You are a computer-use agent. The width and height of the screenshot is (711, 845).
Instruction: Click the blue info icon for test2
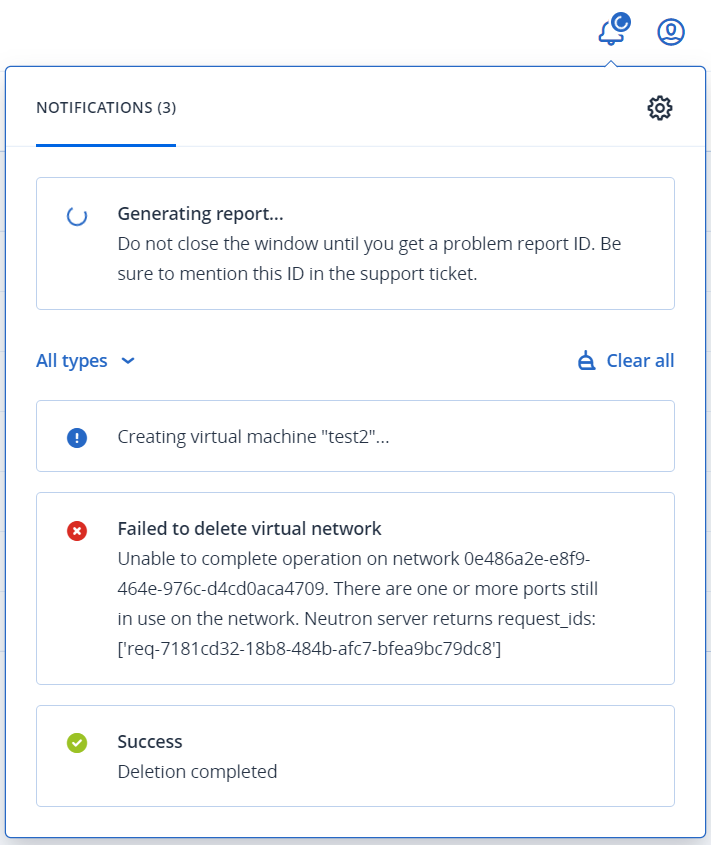pyautogui.click(x=77, y=438)
